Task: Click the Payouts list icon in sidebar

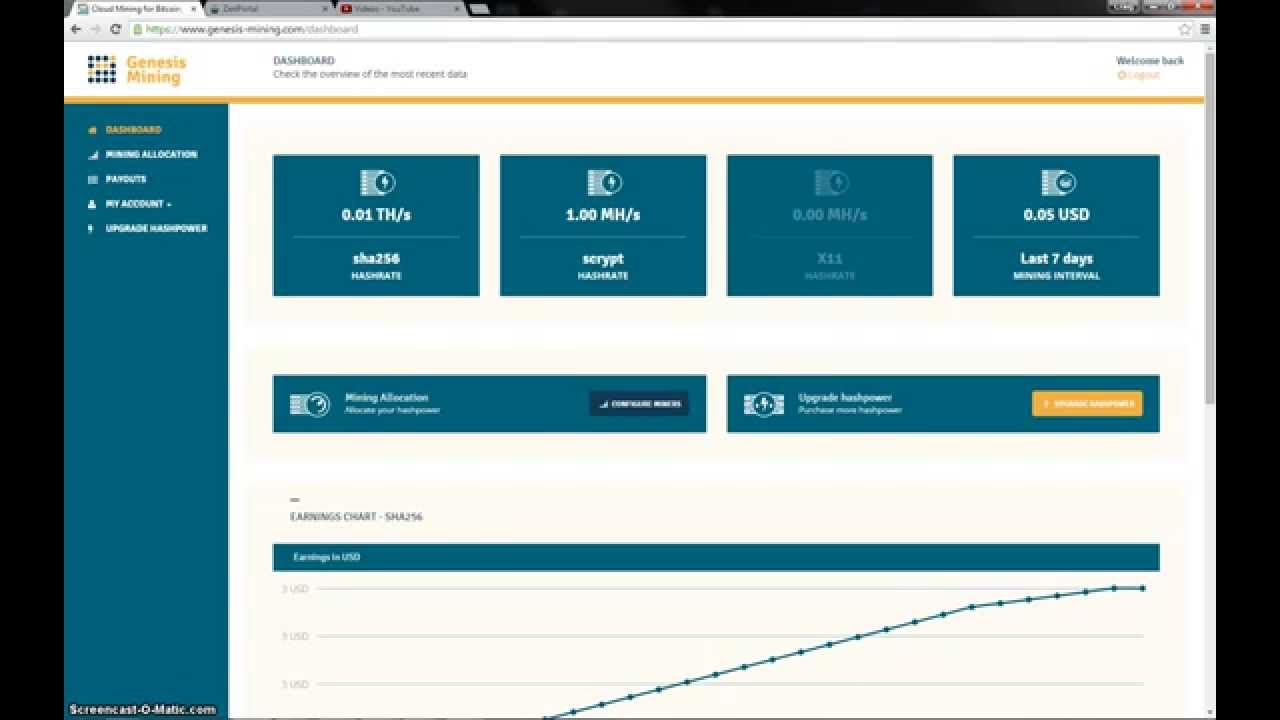Action: coord(93,179)
